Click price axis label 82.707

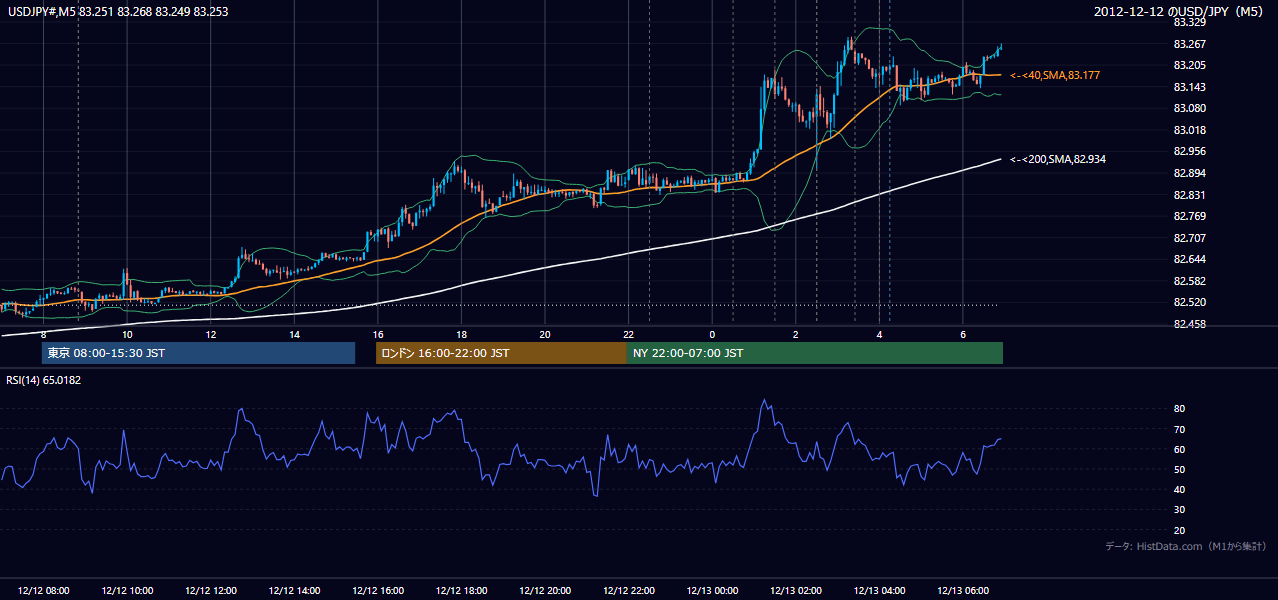tap(1188, 238)
